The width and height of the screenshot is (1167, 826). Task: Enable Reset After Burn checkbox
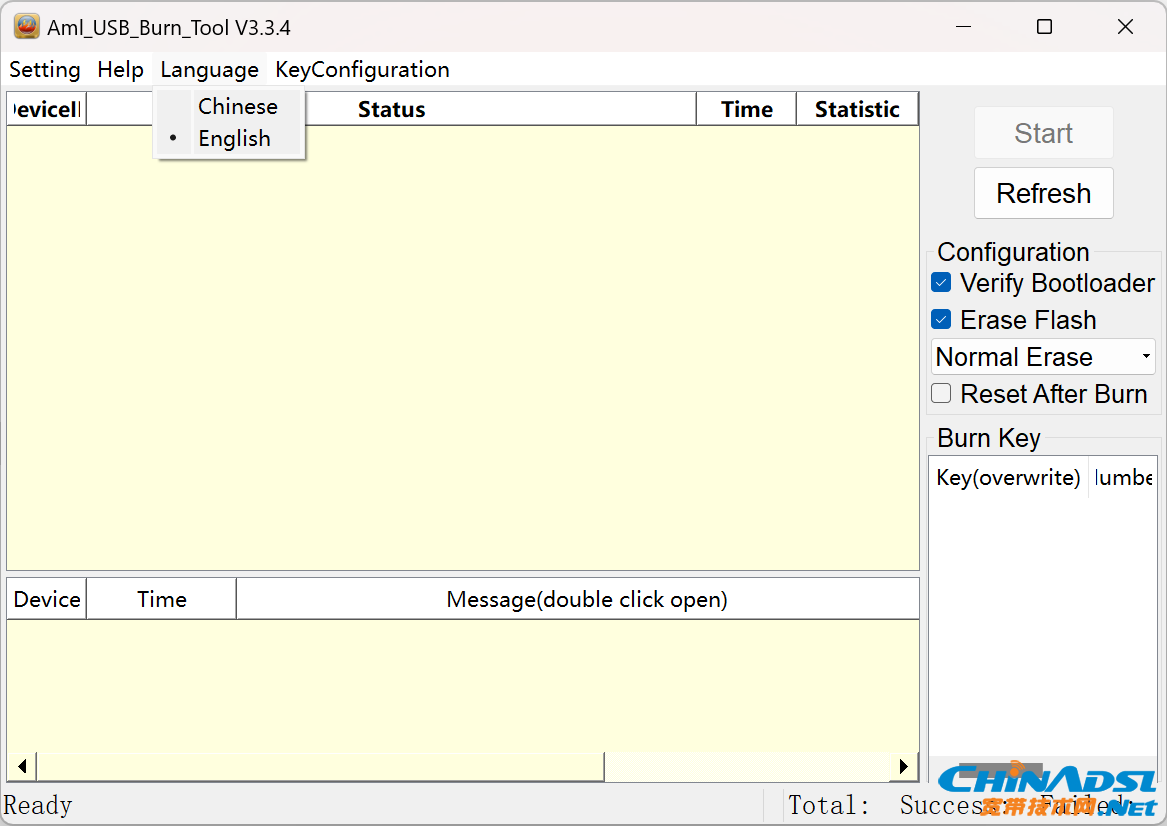pyautogui.click(x=941, y=394)
